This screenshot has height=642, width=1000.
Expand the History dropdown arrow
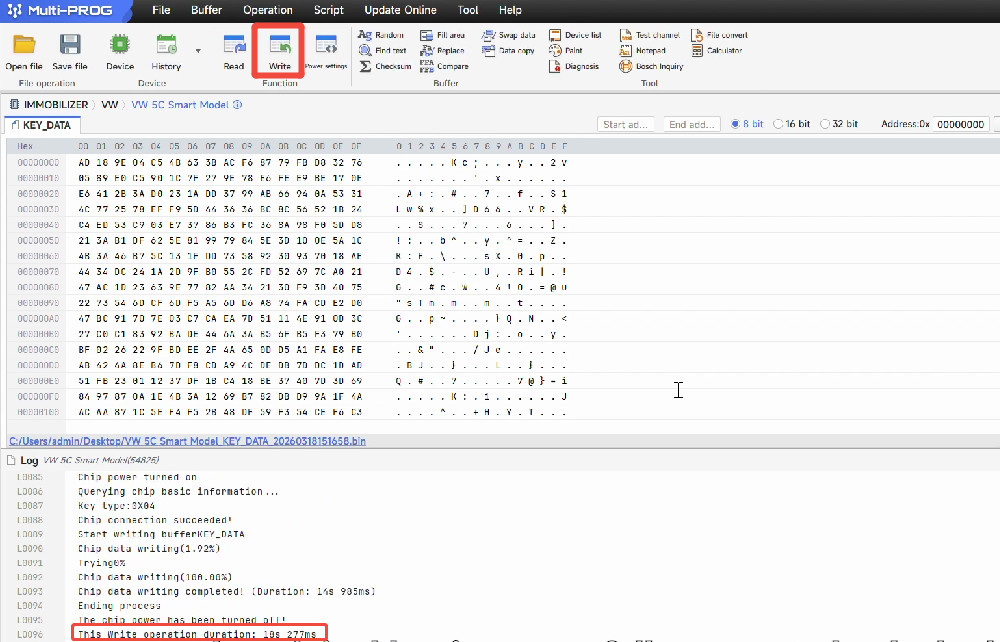click(x=197, y=50)
